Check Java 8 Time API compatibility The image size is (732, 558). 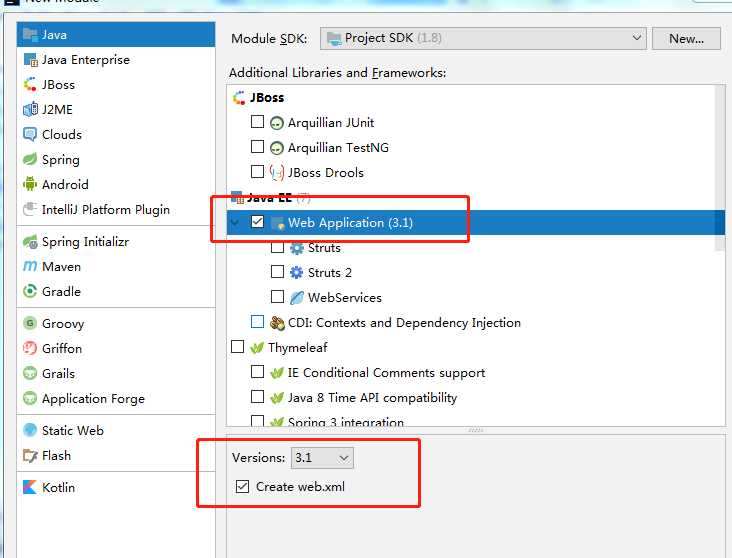click(x=257, y=396)
